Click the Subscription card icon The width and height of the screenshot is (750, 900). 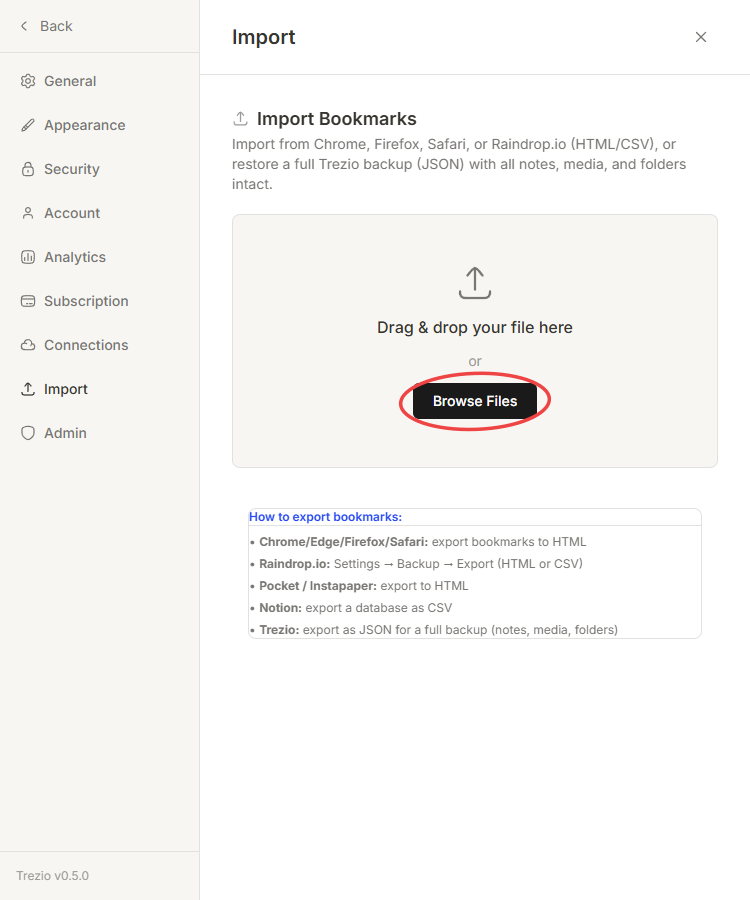28,301
